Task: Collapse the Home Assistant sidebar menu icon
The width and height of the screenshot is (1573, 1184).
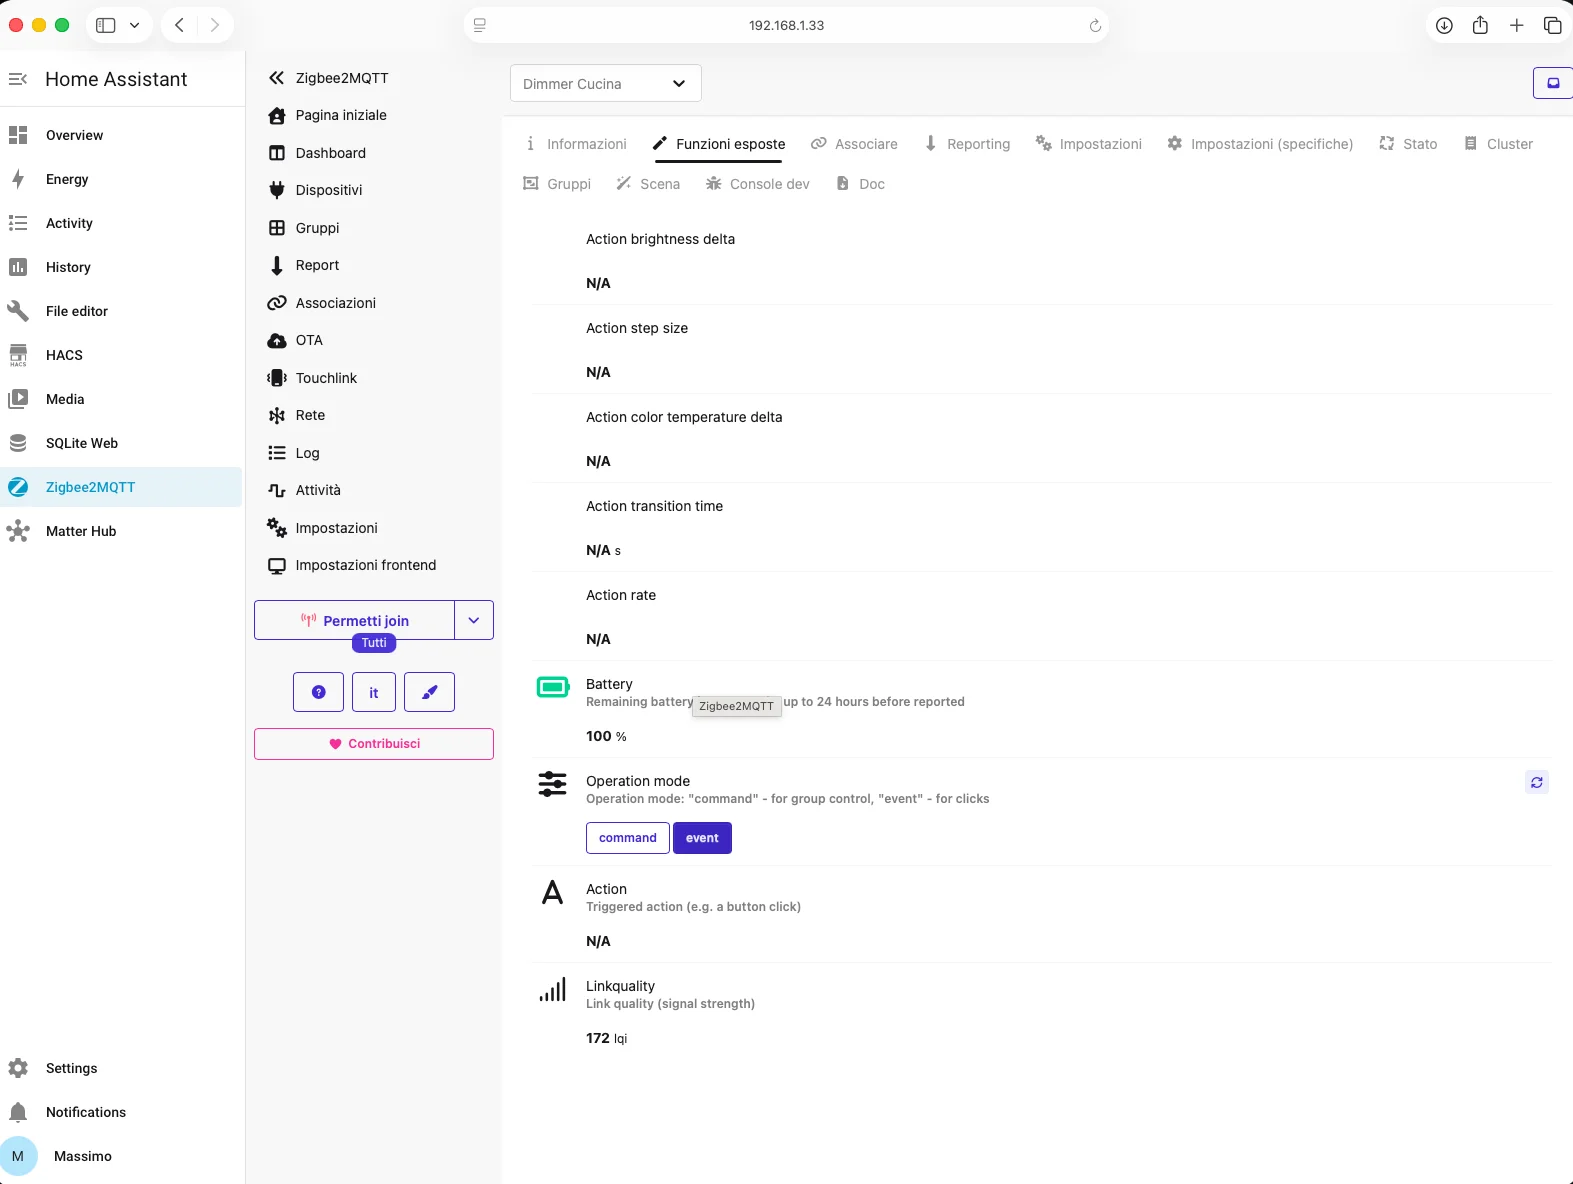Action: pyautogui.click(x=18, y=79)
